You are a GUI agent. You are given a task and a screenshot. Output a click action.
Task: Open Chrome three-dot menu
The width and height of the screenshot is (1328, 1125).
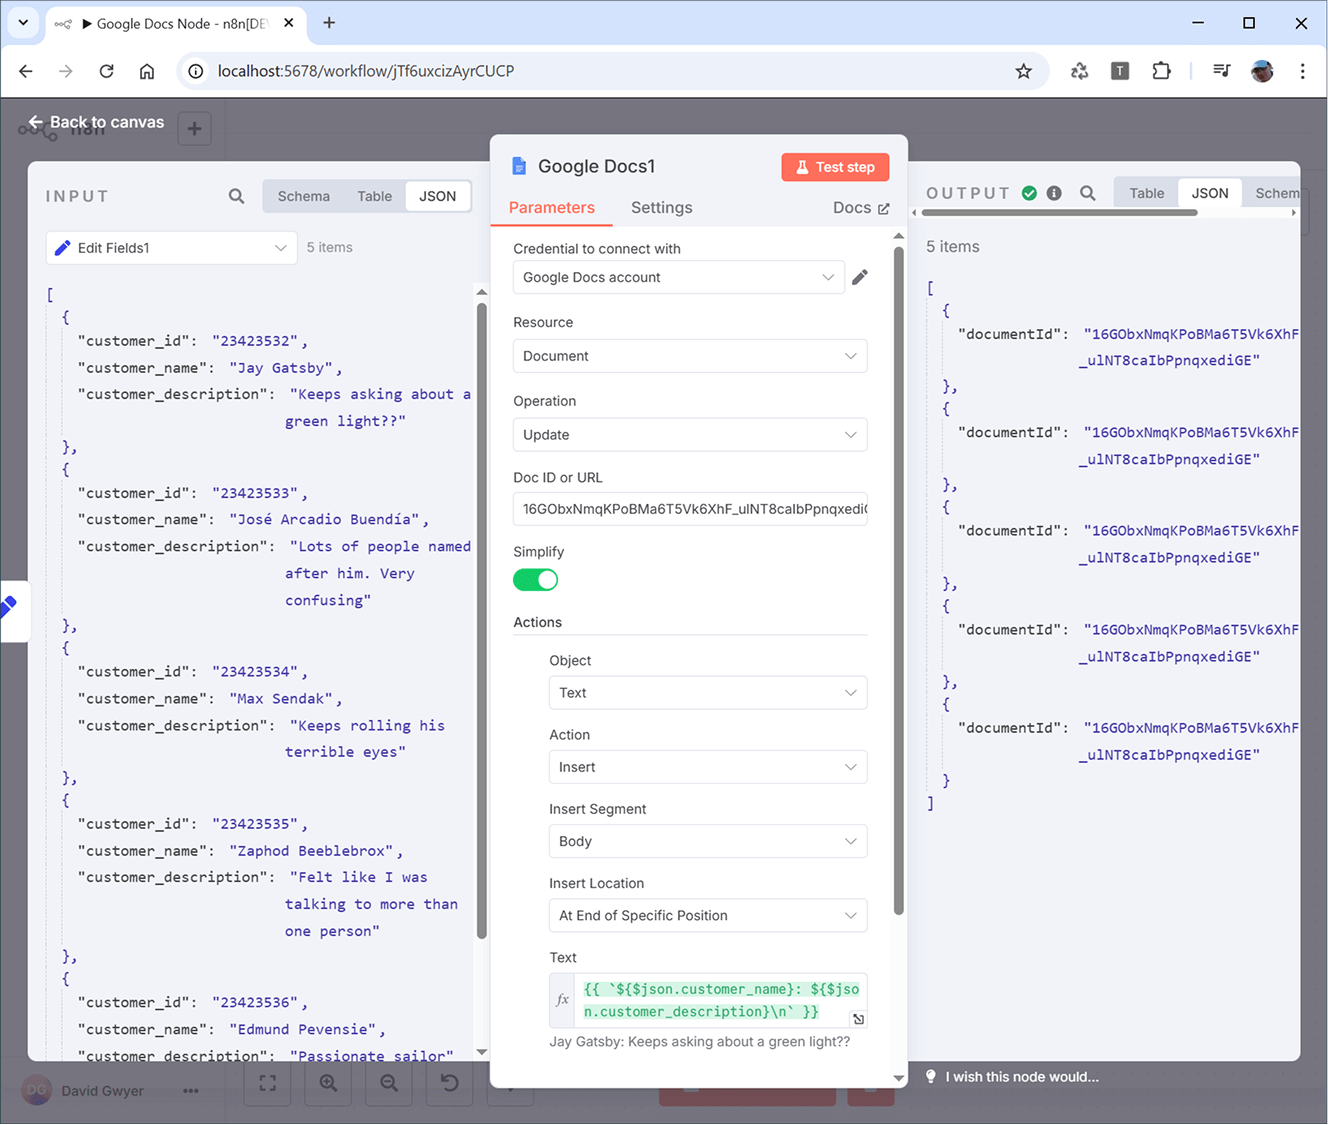[x=1302, y=71]
